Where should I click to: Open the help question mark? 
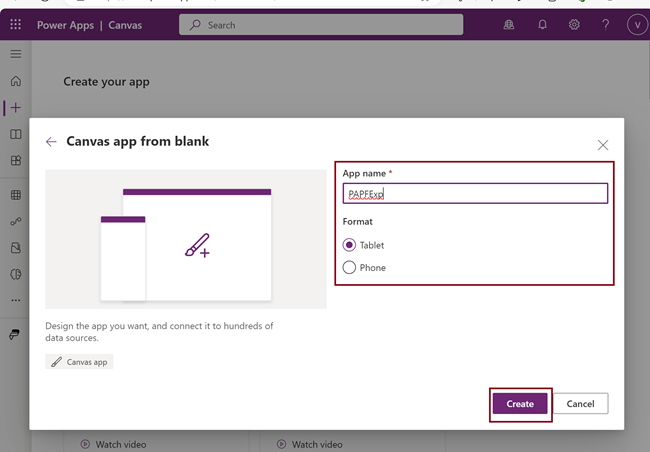point(605,25)
